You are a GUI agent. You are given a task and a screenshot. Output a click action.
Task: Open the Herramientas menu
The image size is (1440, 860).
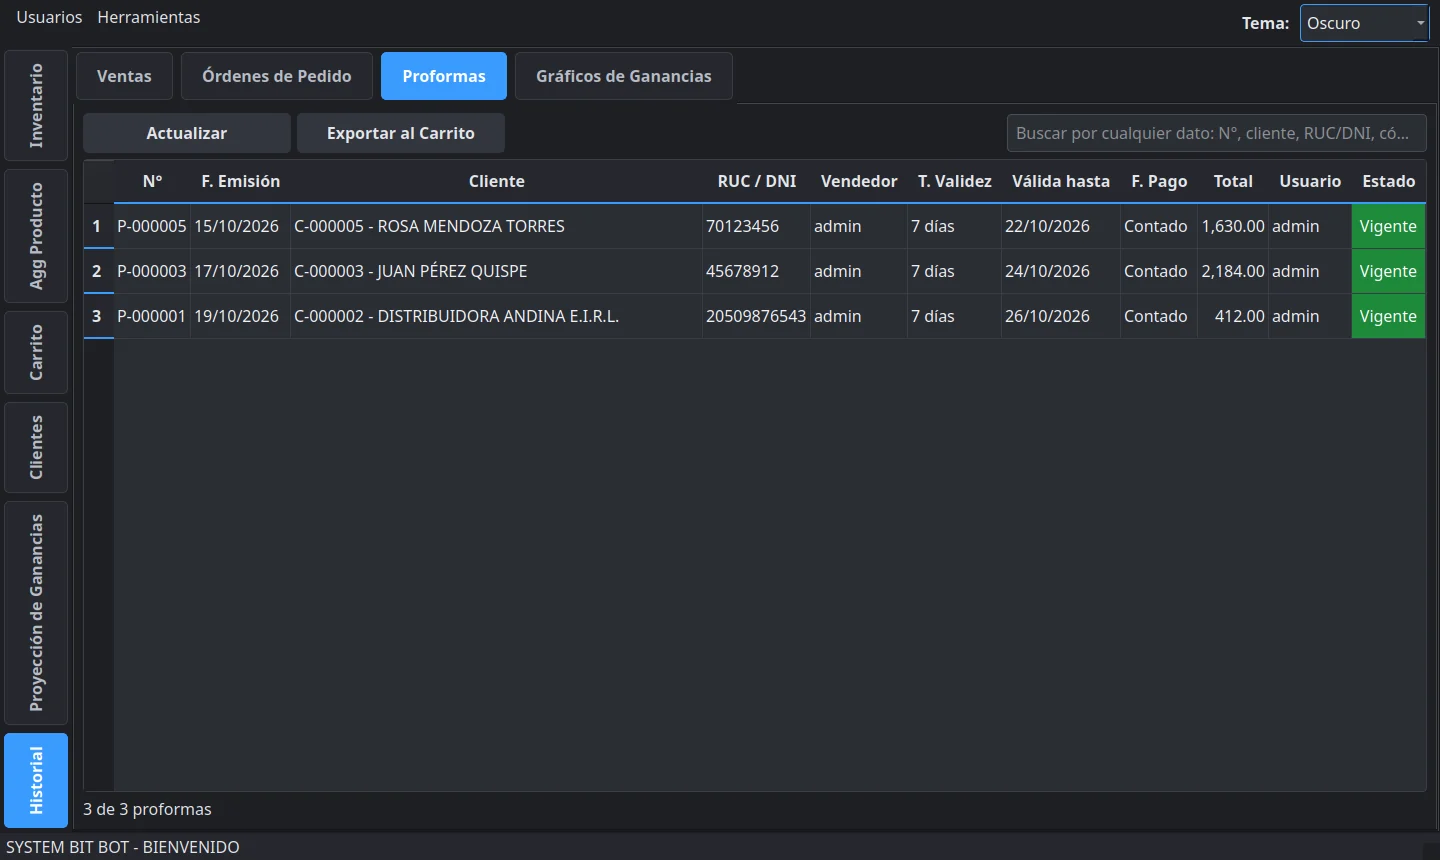(x=149, y=17)
